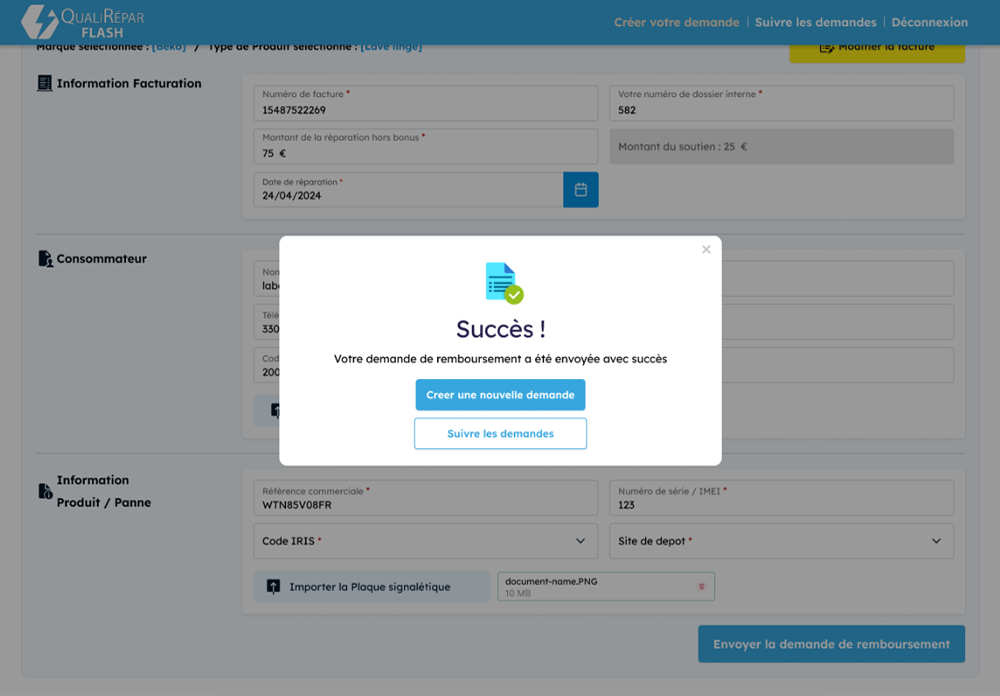
Task: Open the repair date calendar picker
Action: pos(580,190)
